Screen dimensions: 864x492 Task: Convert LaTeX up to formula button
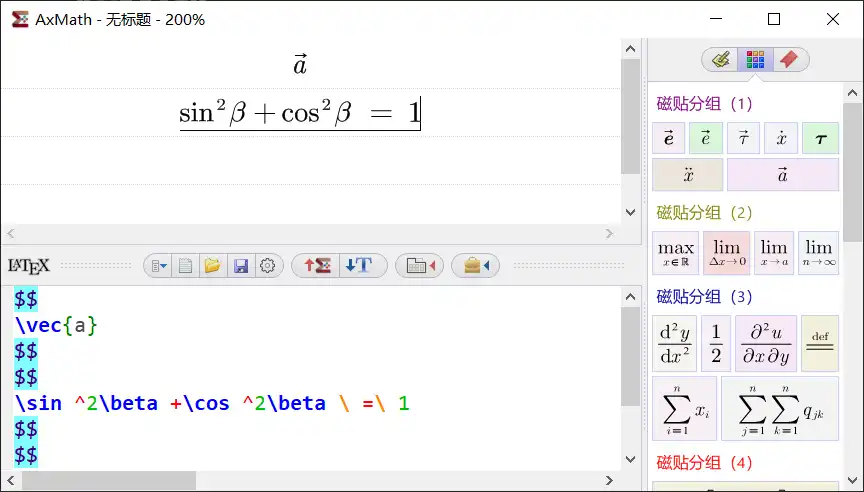click(317, 266)
